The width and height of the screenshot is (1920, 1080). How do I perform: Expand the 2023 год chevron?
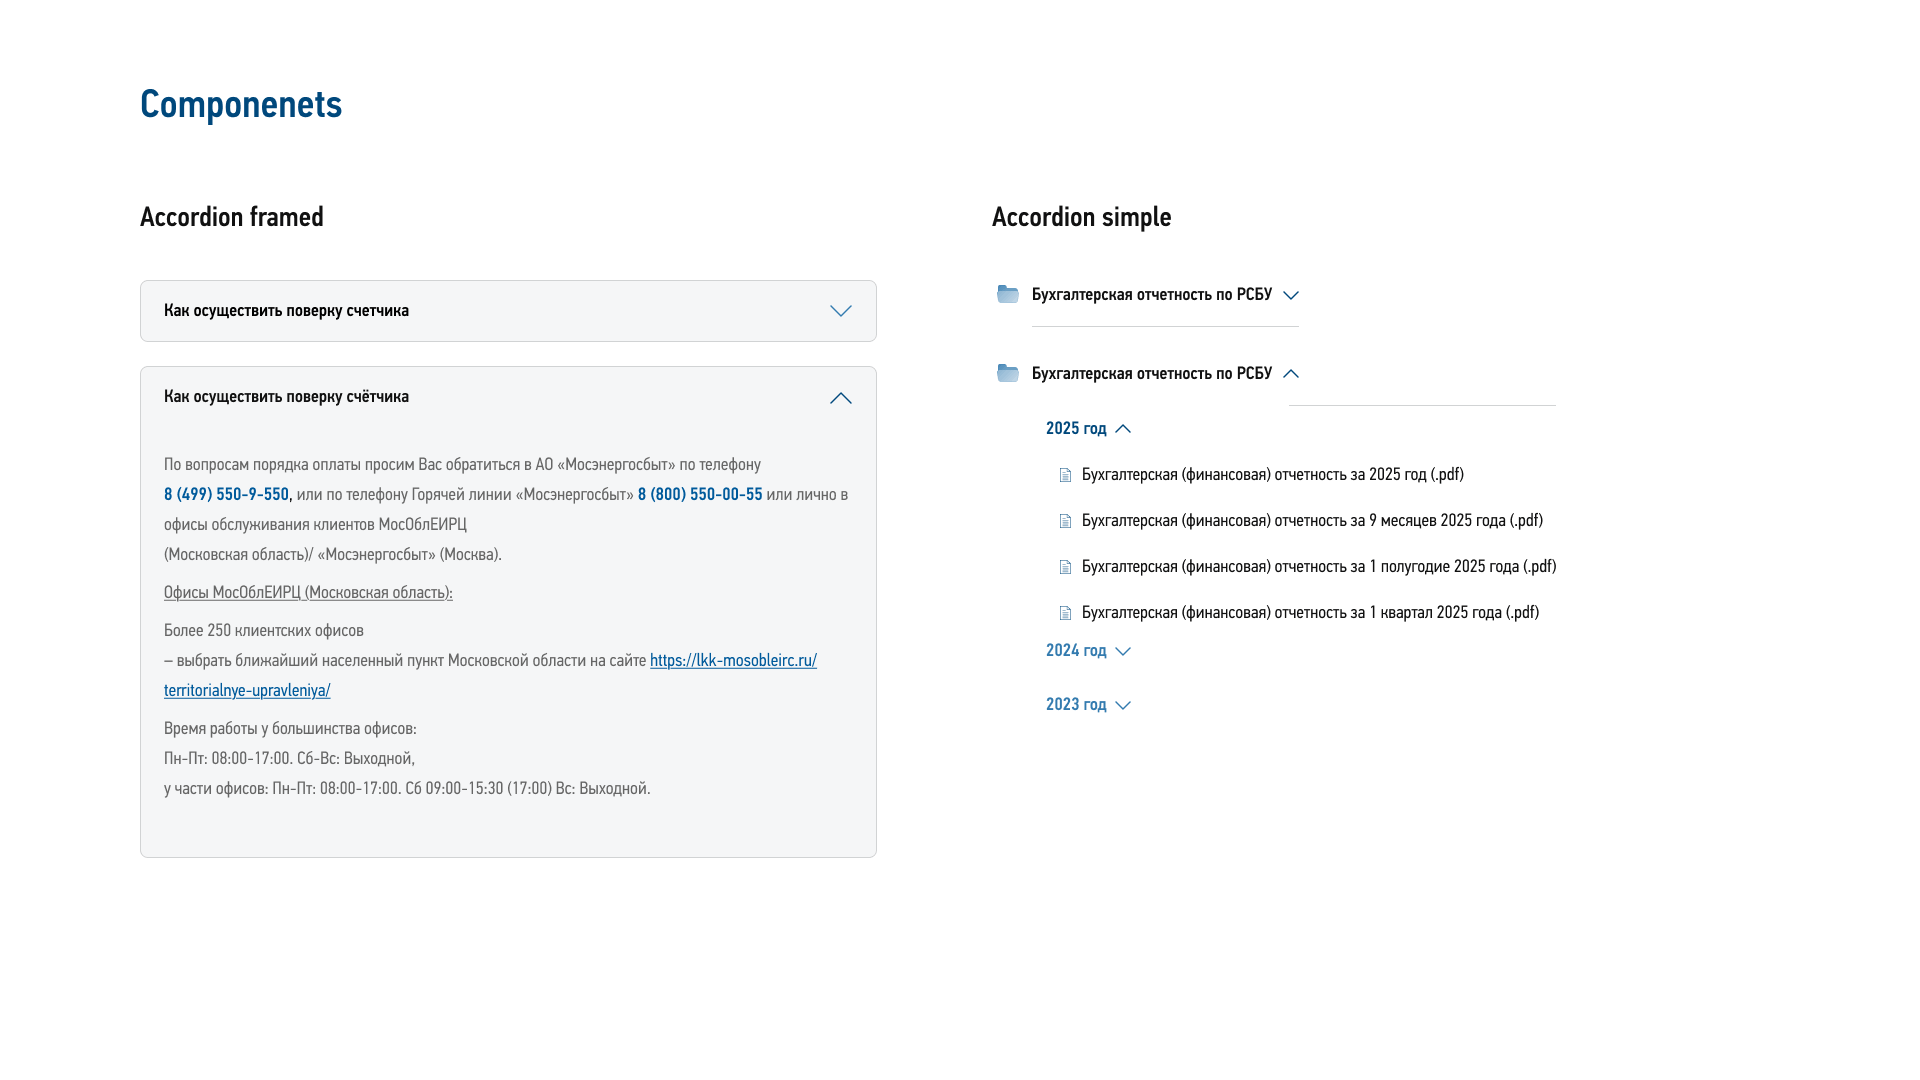pyautogui.click(x=1123, y=705)
